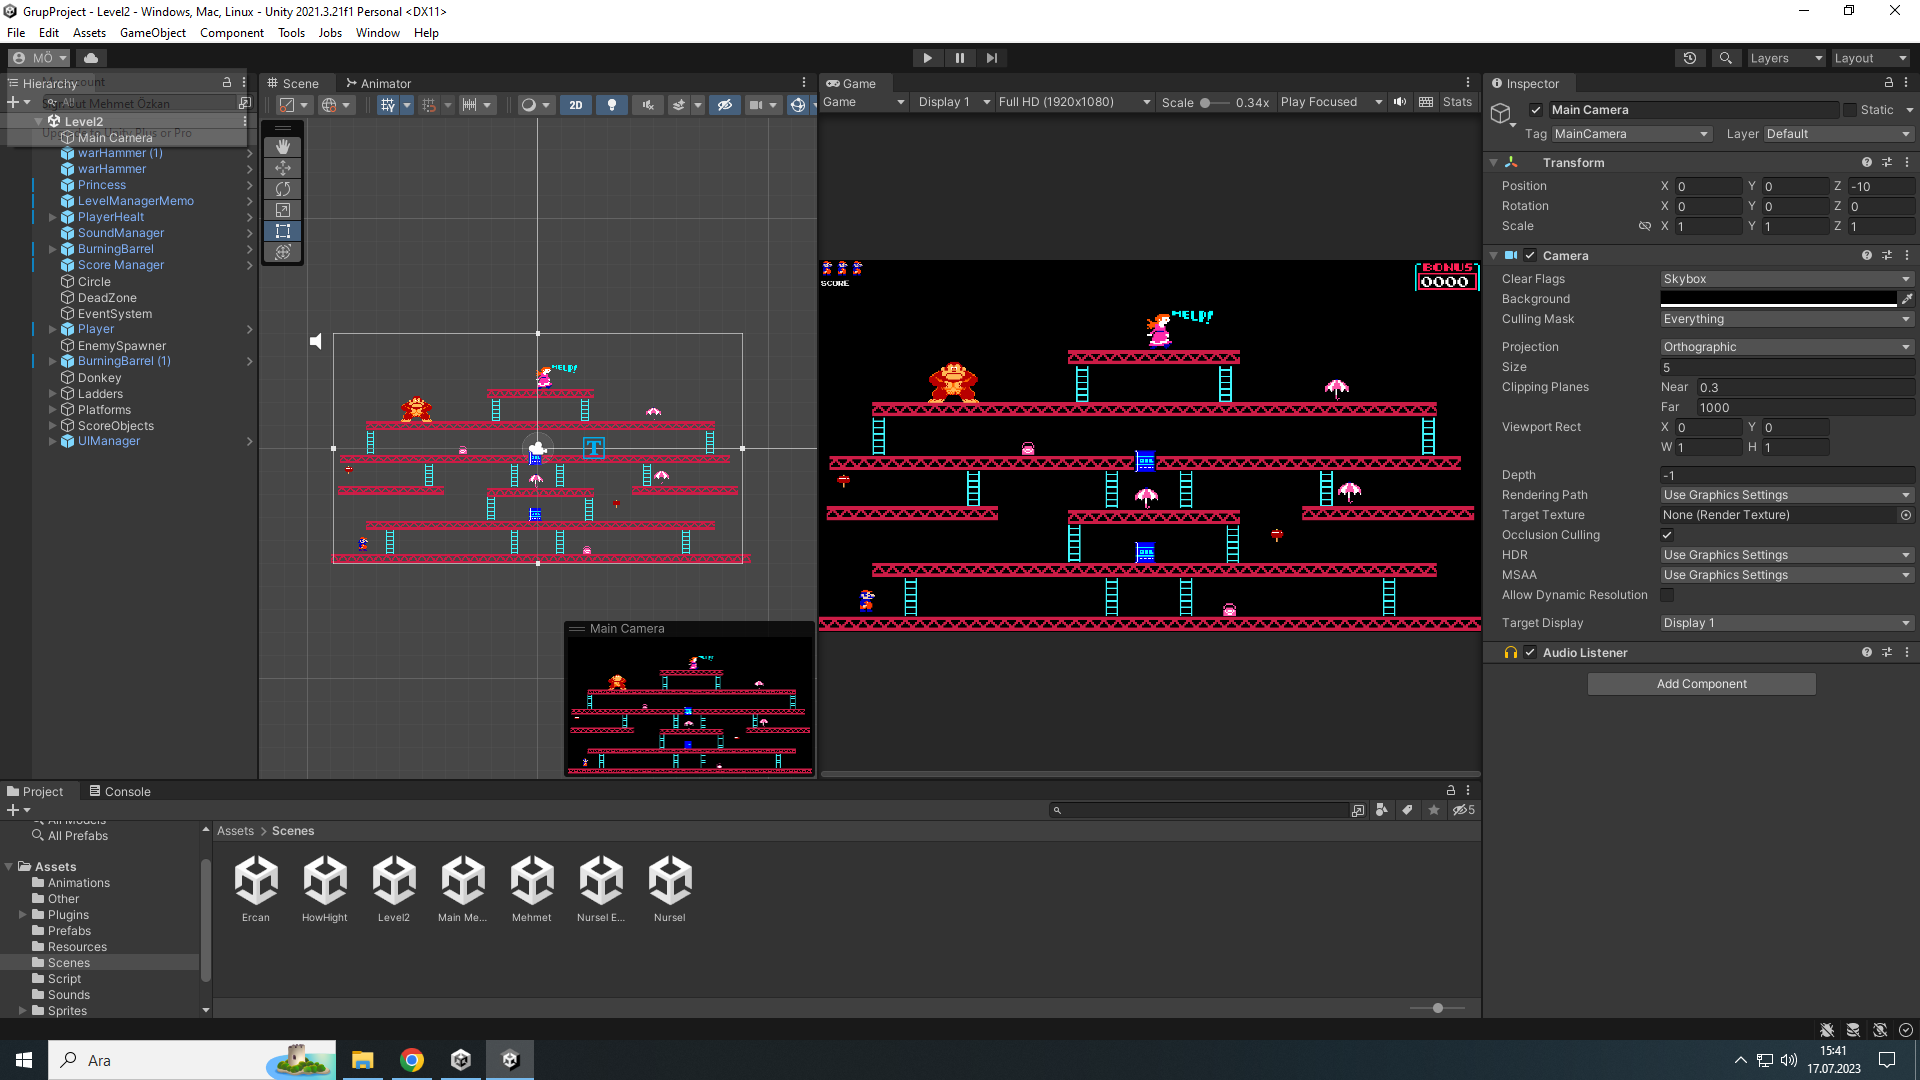Expand the Player object in Hierarchy

click(x=51, y=329)
